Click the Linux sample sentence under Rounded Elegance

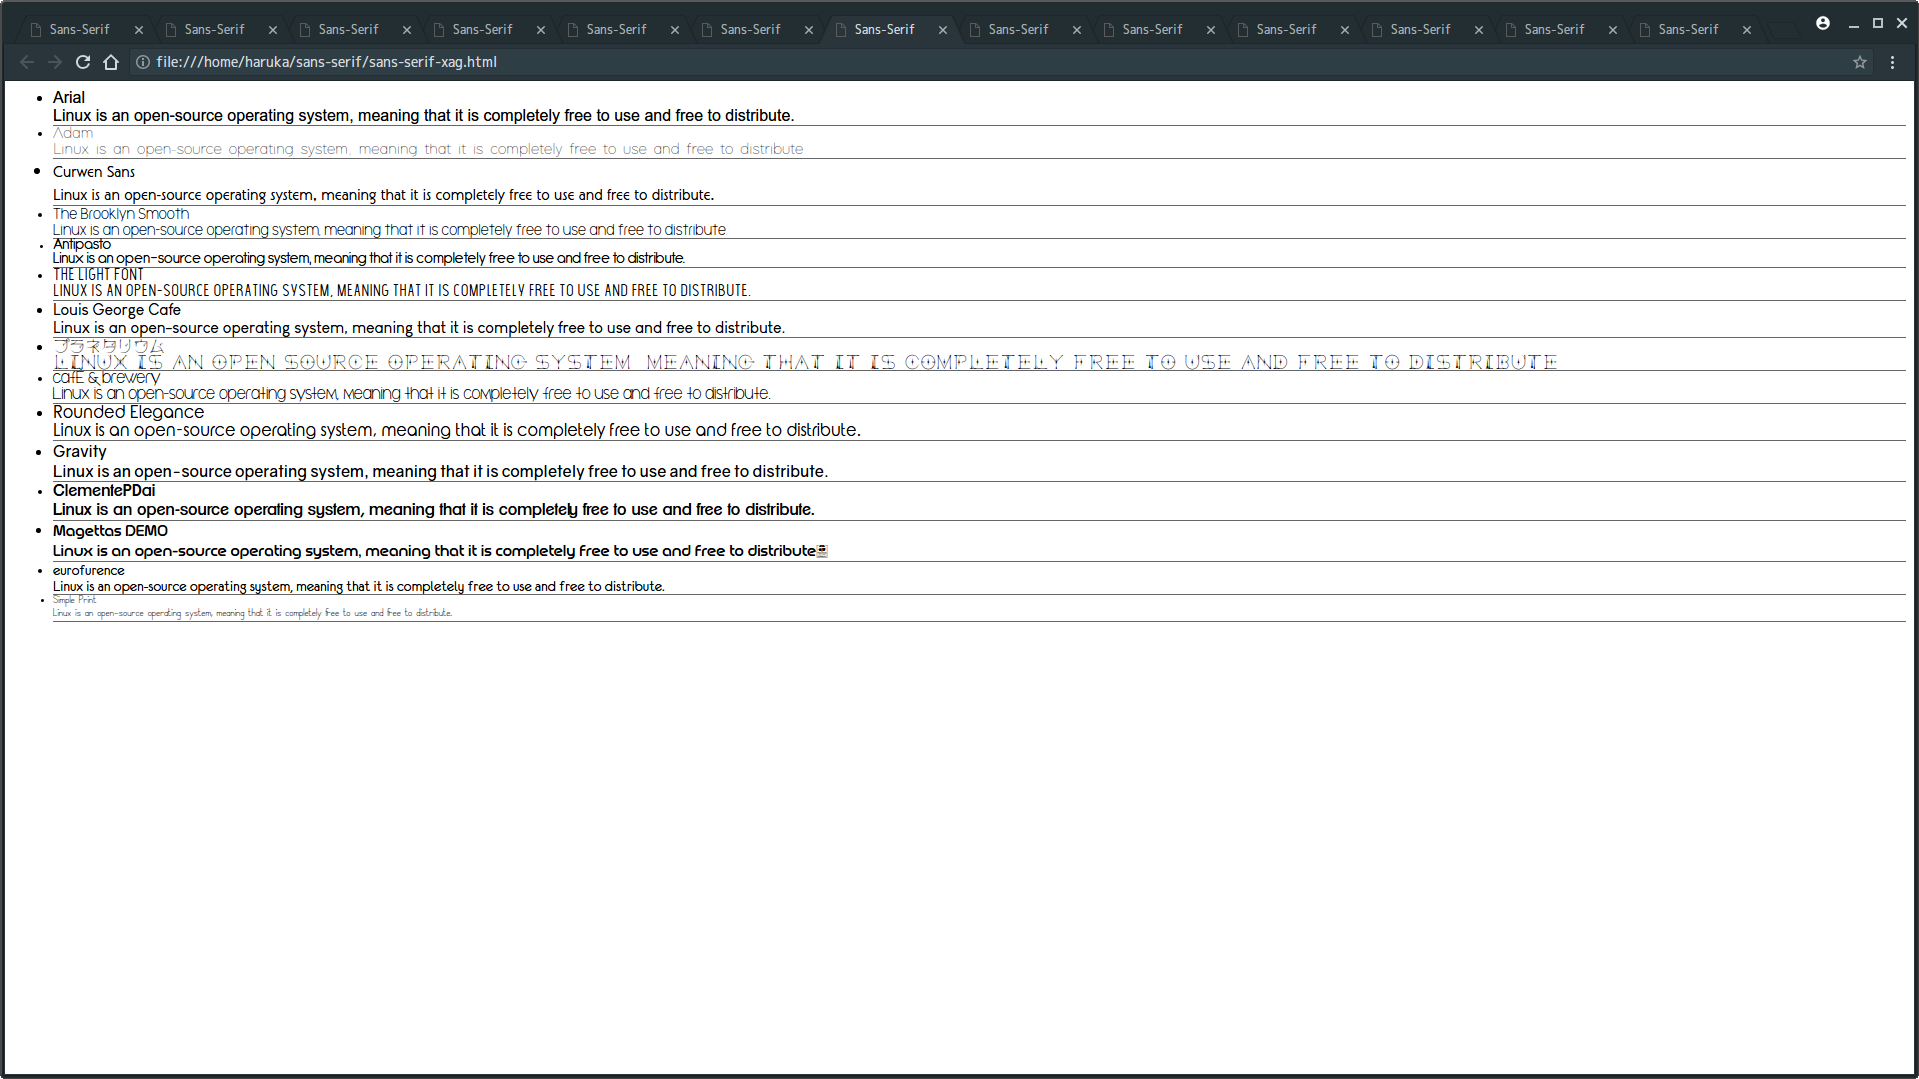click(x=457, y=430)
